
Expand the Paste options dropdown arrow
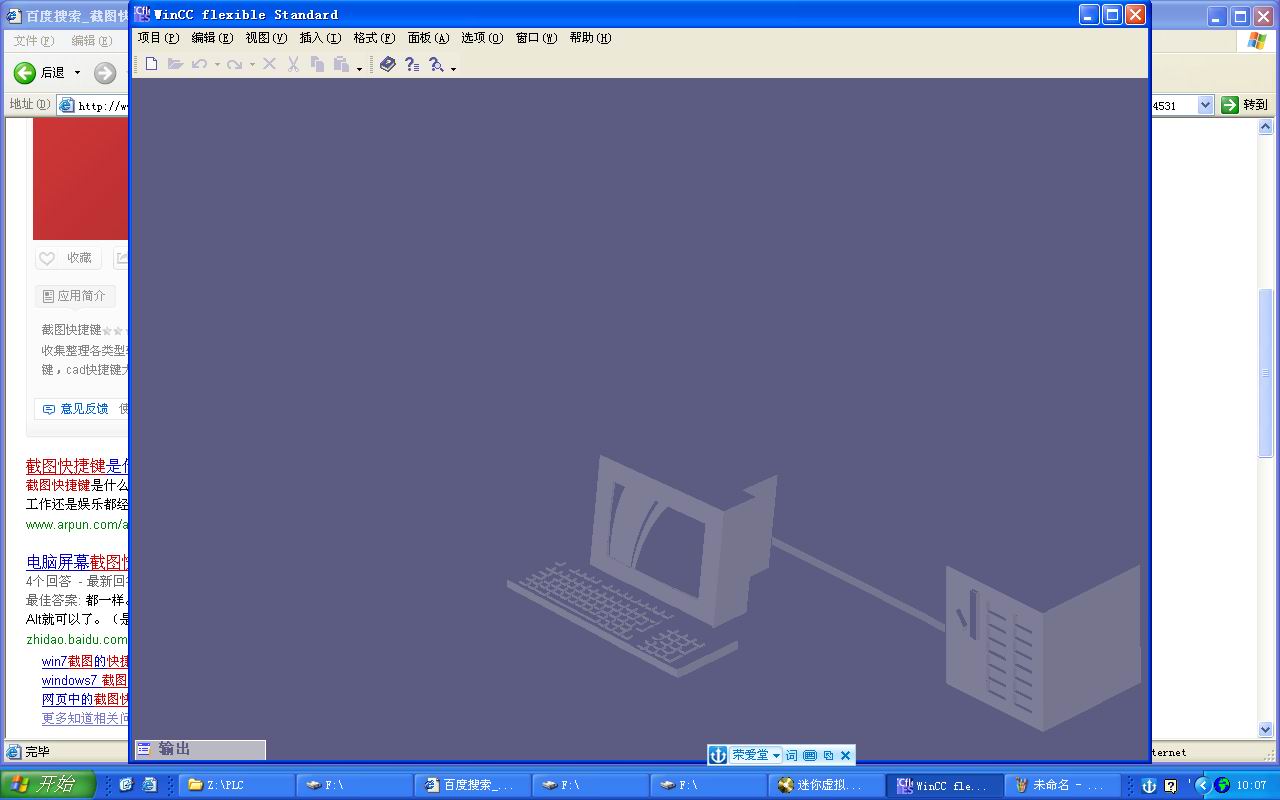pos(359,68)
